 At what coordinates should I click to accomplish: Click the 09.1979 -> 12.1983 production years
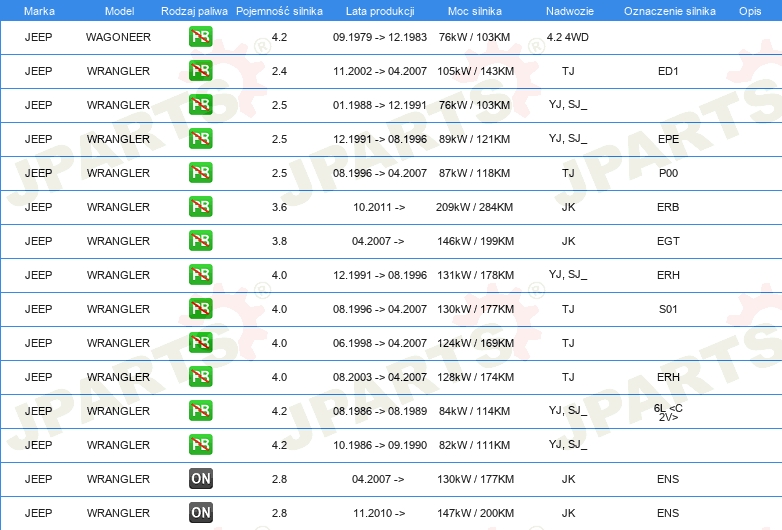pos(380,37)
